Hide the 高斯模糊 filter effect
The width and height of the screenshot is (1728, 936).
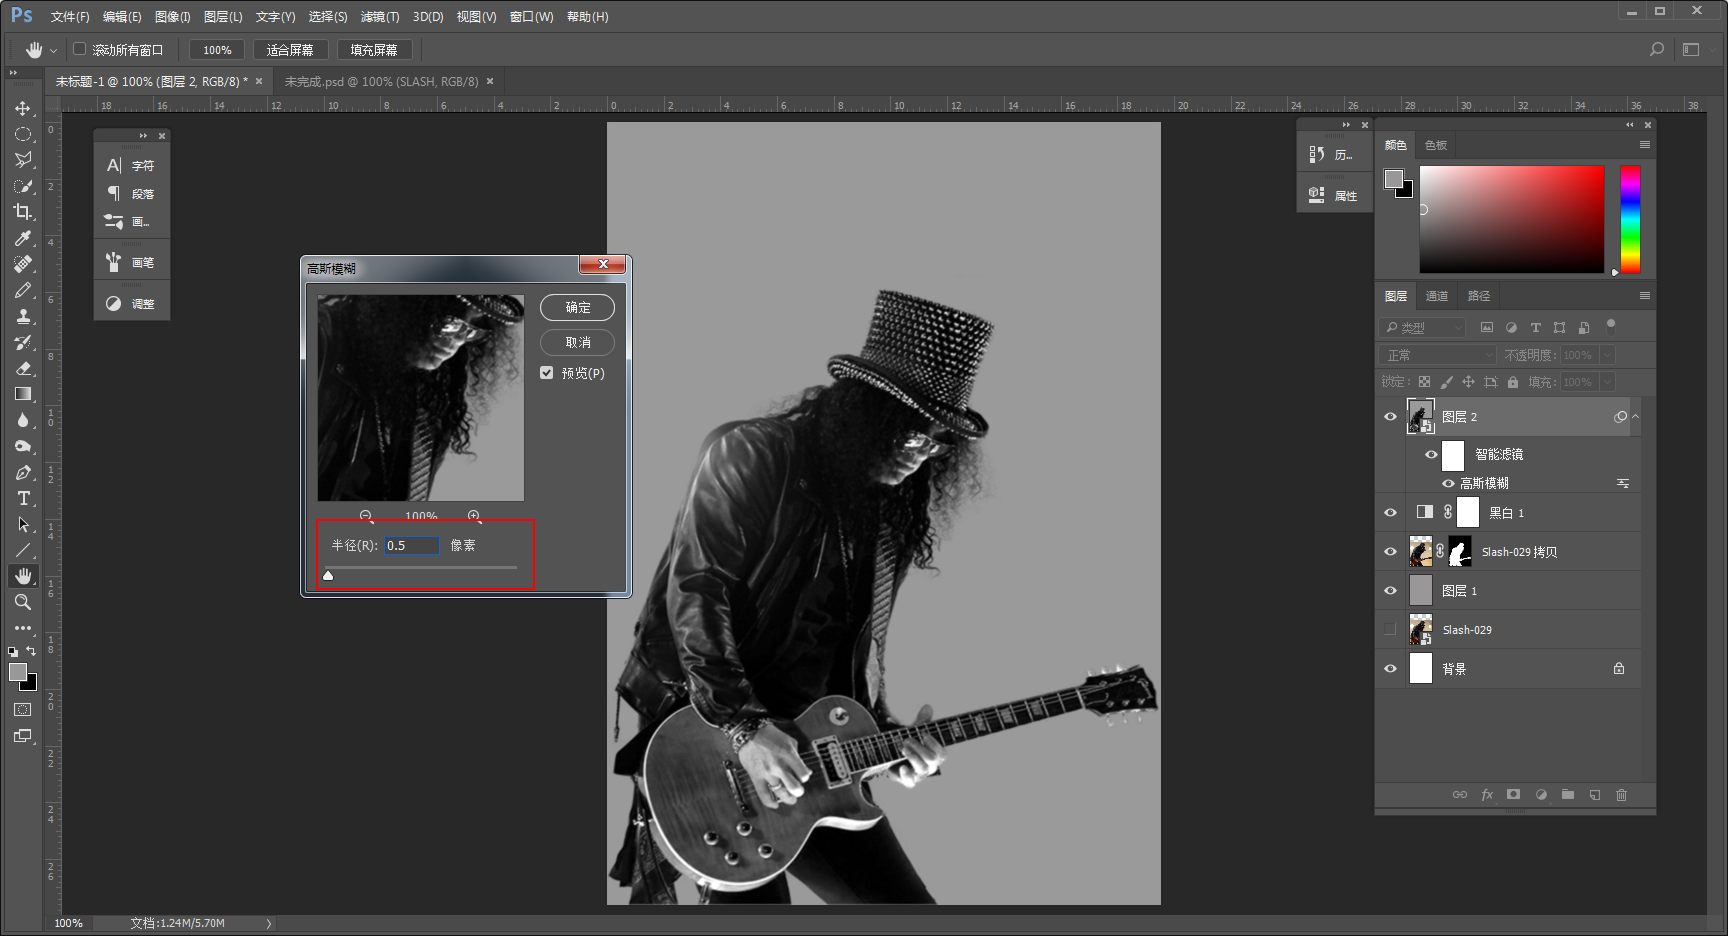pyautogui.click(x=1448, y=483)
